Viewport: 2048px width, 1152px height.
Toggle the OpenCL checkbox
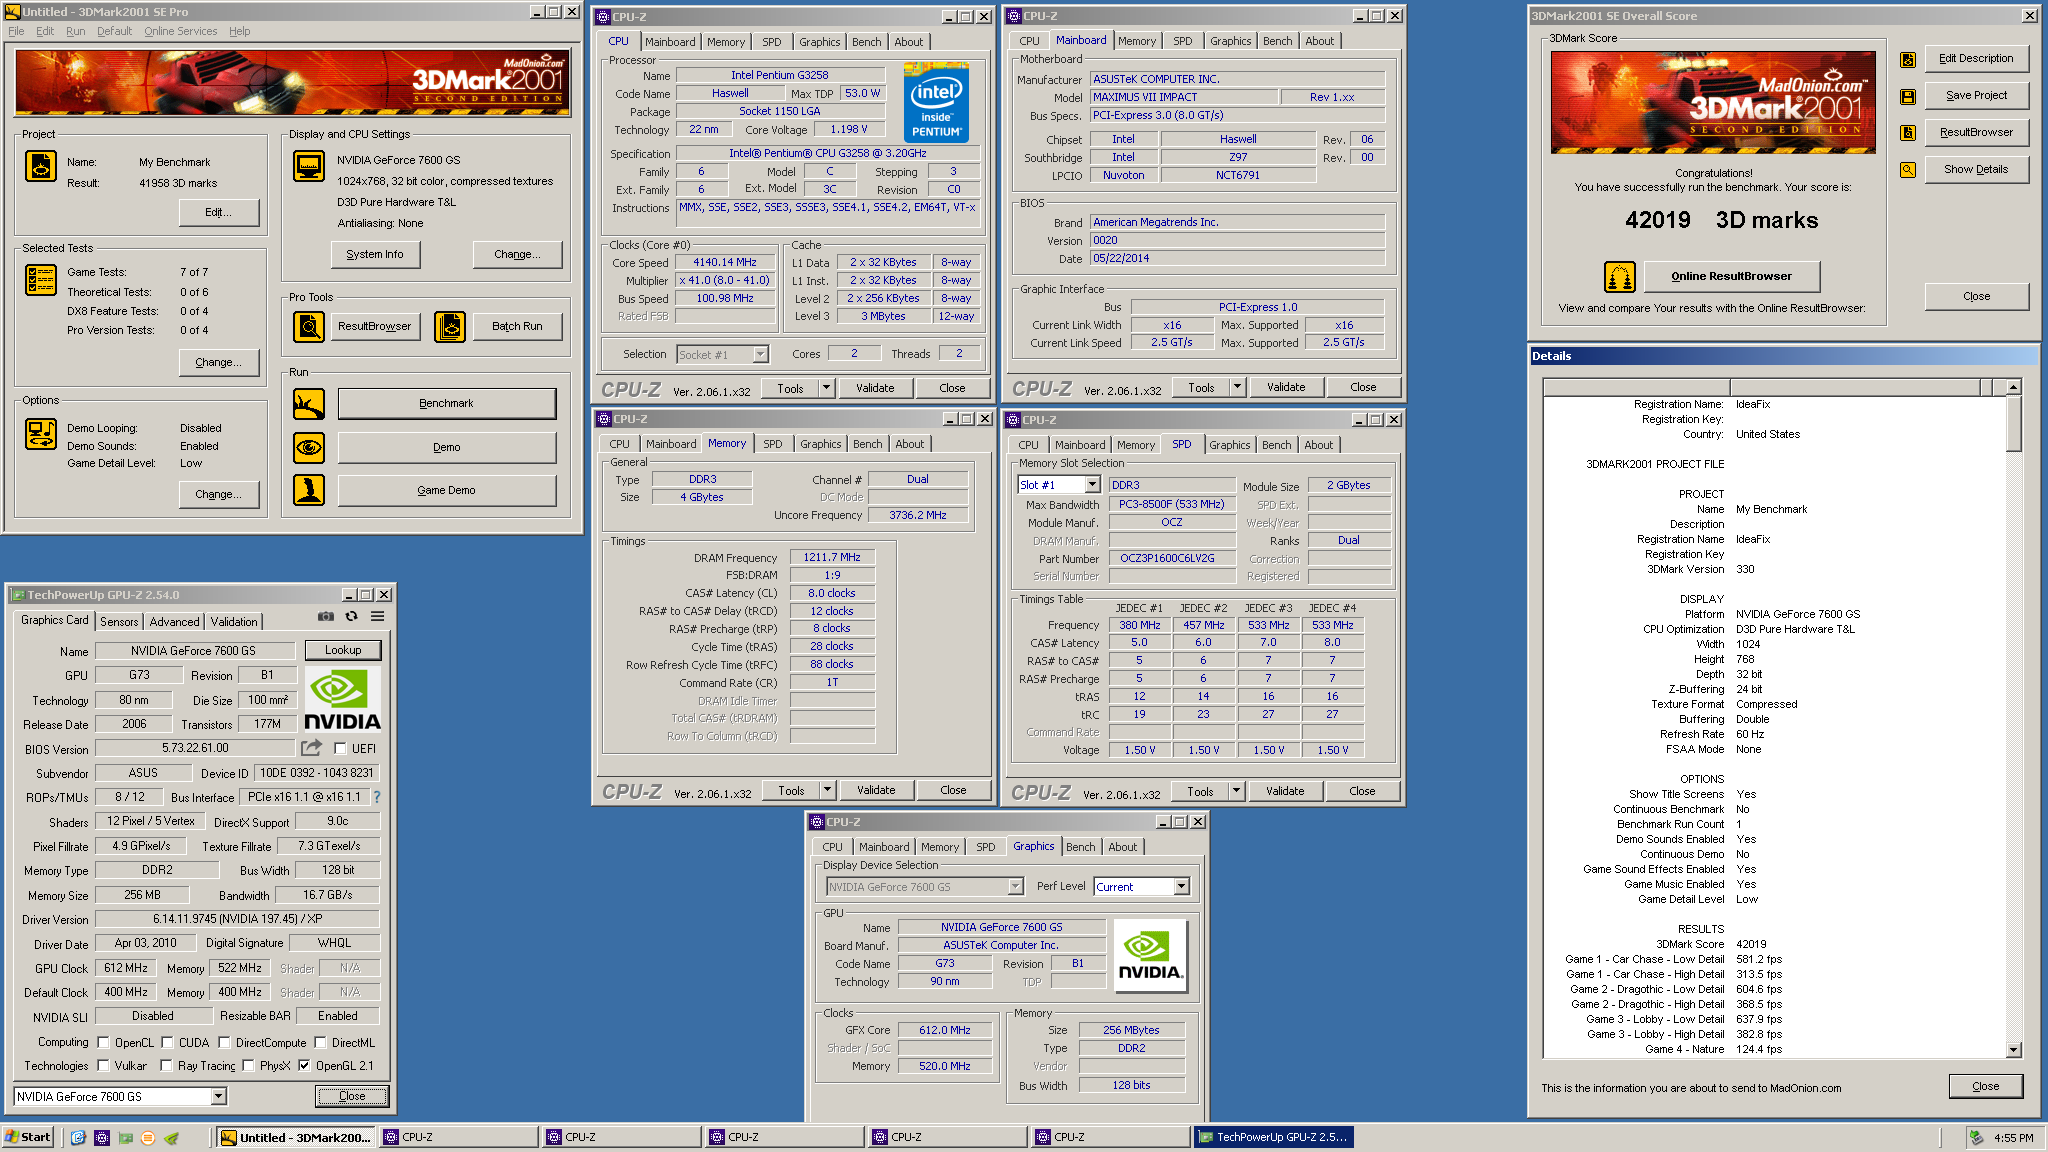tap(103, 1043)
